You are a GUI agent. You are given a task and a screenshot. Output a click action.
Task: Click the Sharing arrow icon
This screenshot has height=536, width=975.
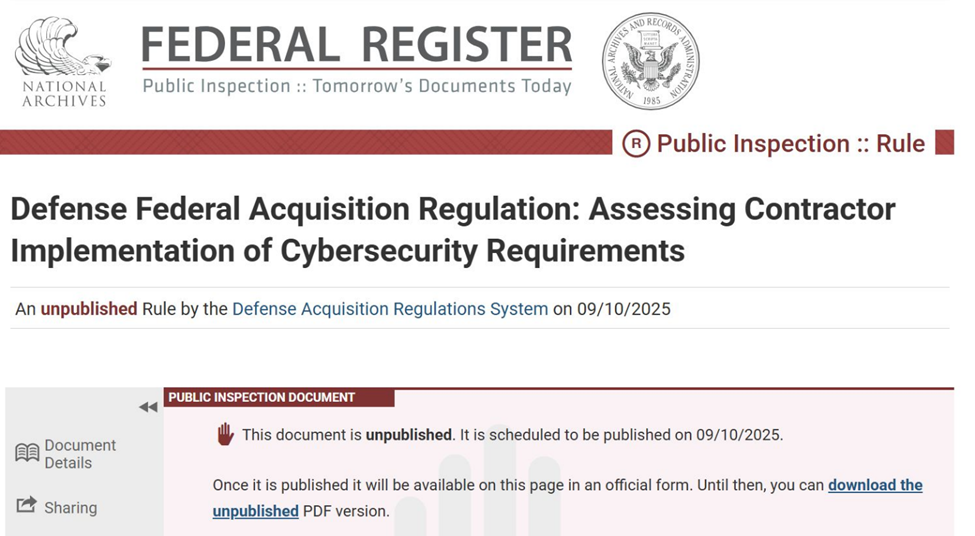[26, 504]
